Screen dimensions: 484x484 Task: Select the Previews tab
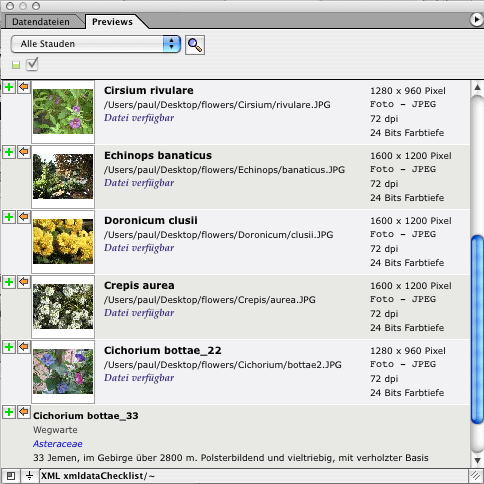112,22
